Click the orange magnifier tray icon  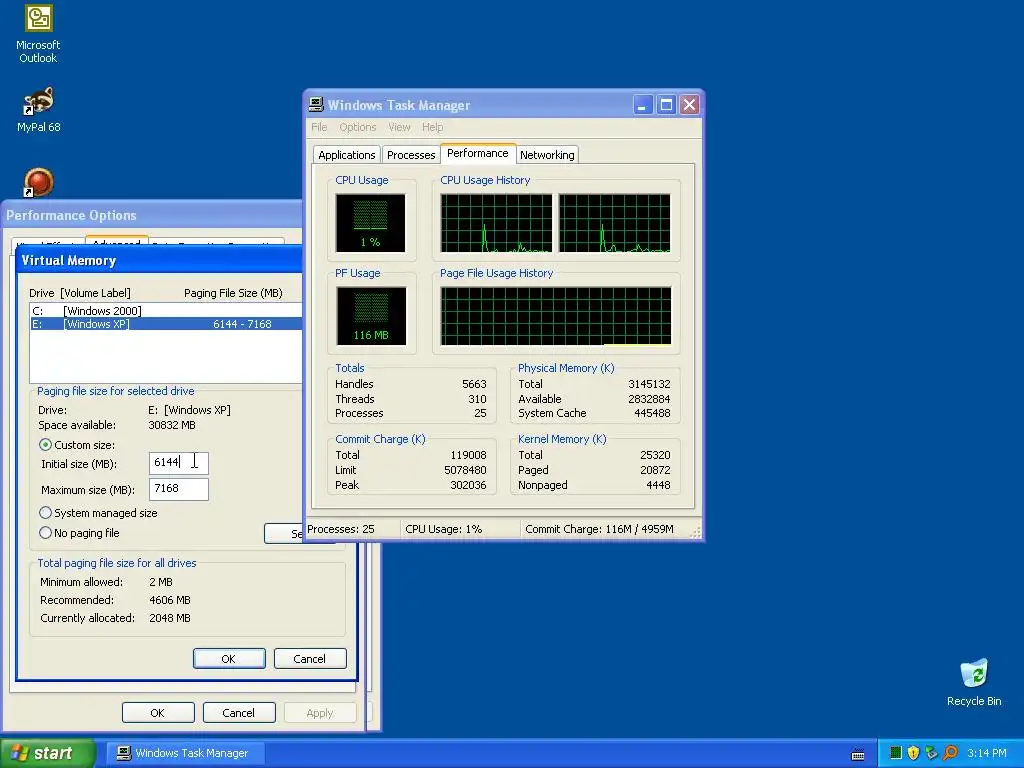(x=950, y=753)
